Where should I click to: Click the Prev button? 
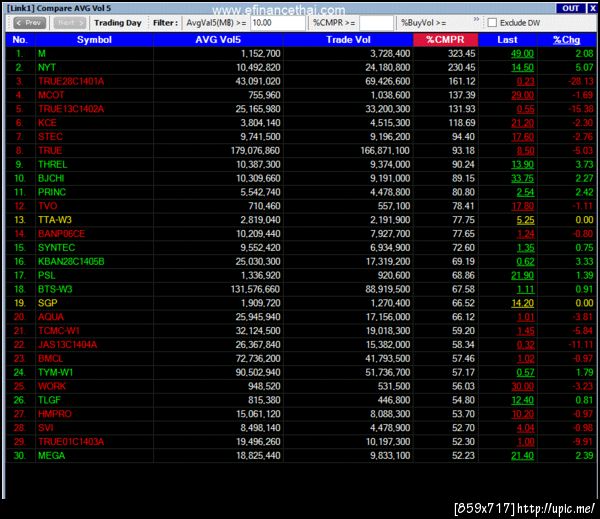click(x=29, y=23)
